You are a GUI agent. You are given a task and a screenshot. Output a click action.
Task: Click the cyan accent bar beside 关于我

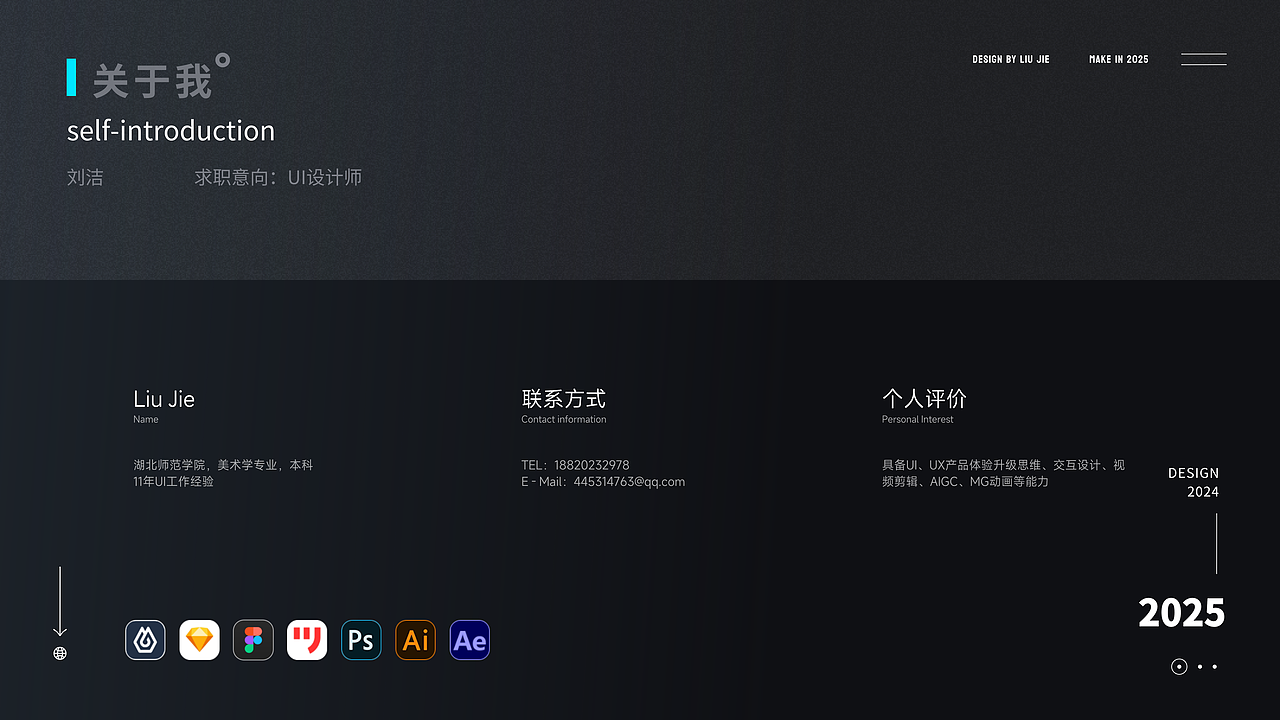click(71, 75)
